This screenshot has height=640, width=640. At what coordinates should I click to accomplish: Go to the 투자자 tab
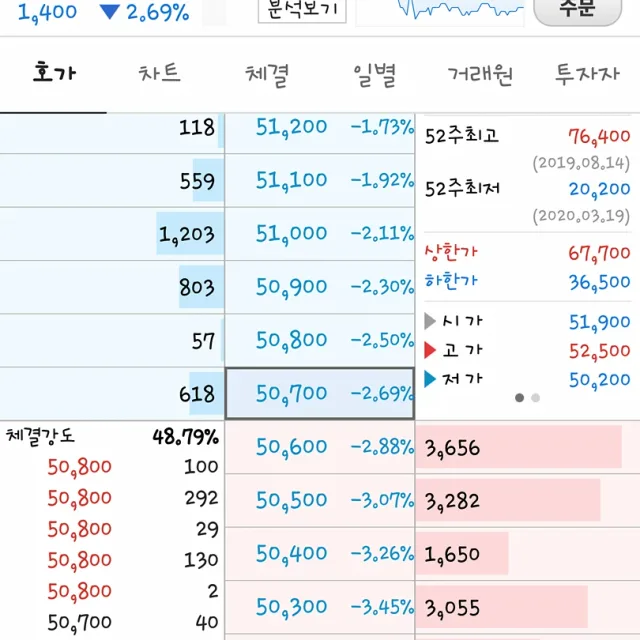(x=587, y=74)
